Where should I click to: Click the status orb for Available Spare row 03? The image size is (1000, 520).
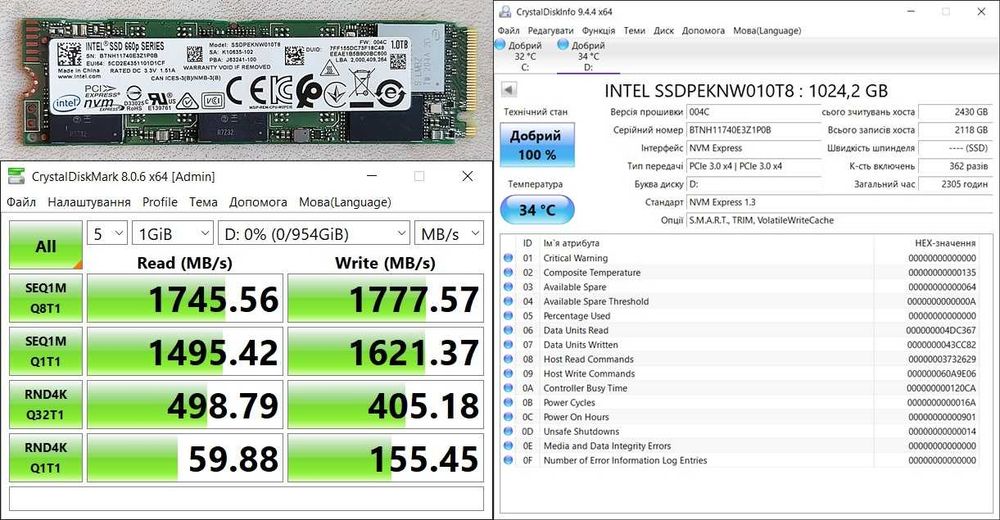[508, 287]
